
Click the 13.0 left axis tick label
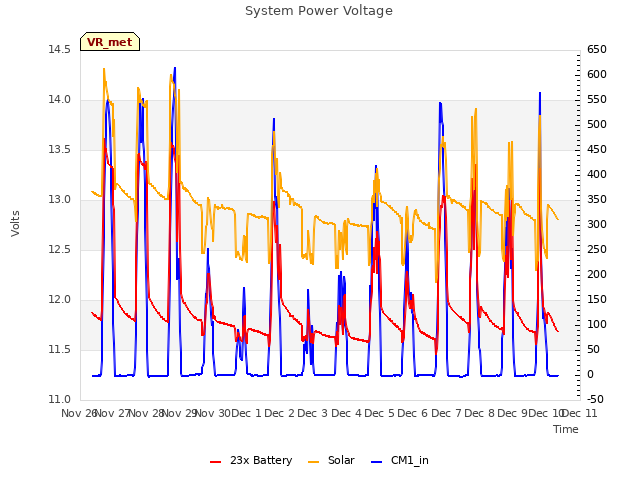coord(60,200)
